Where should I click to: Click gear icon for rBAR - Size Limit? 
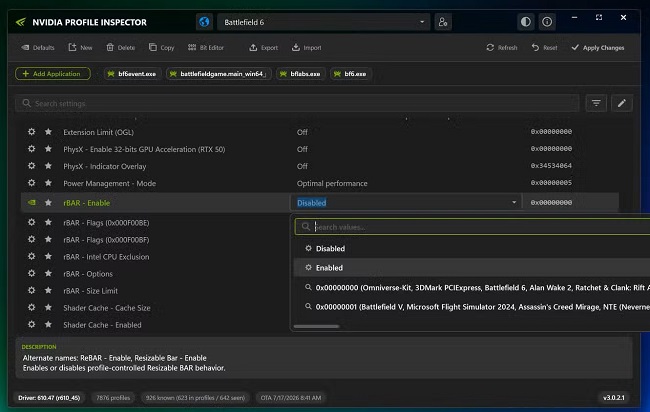coord(32,291)
